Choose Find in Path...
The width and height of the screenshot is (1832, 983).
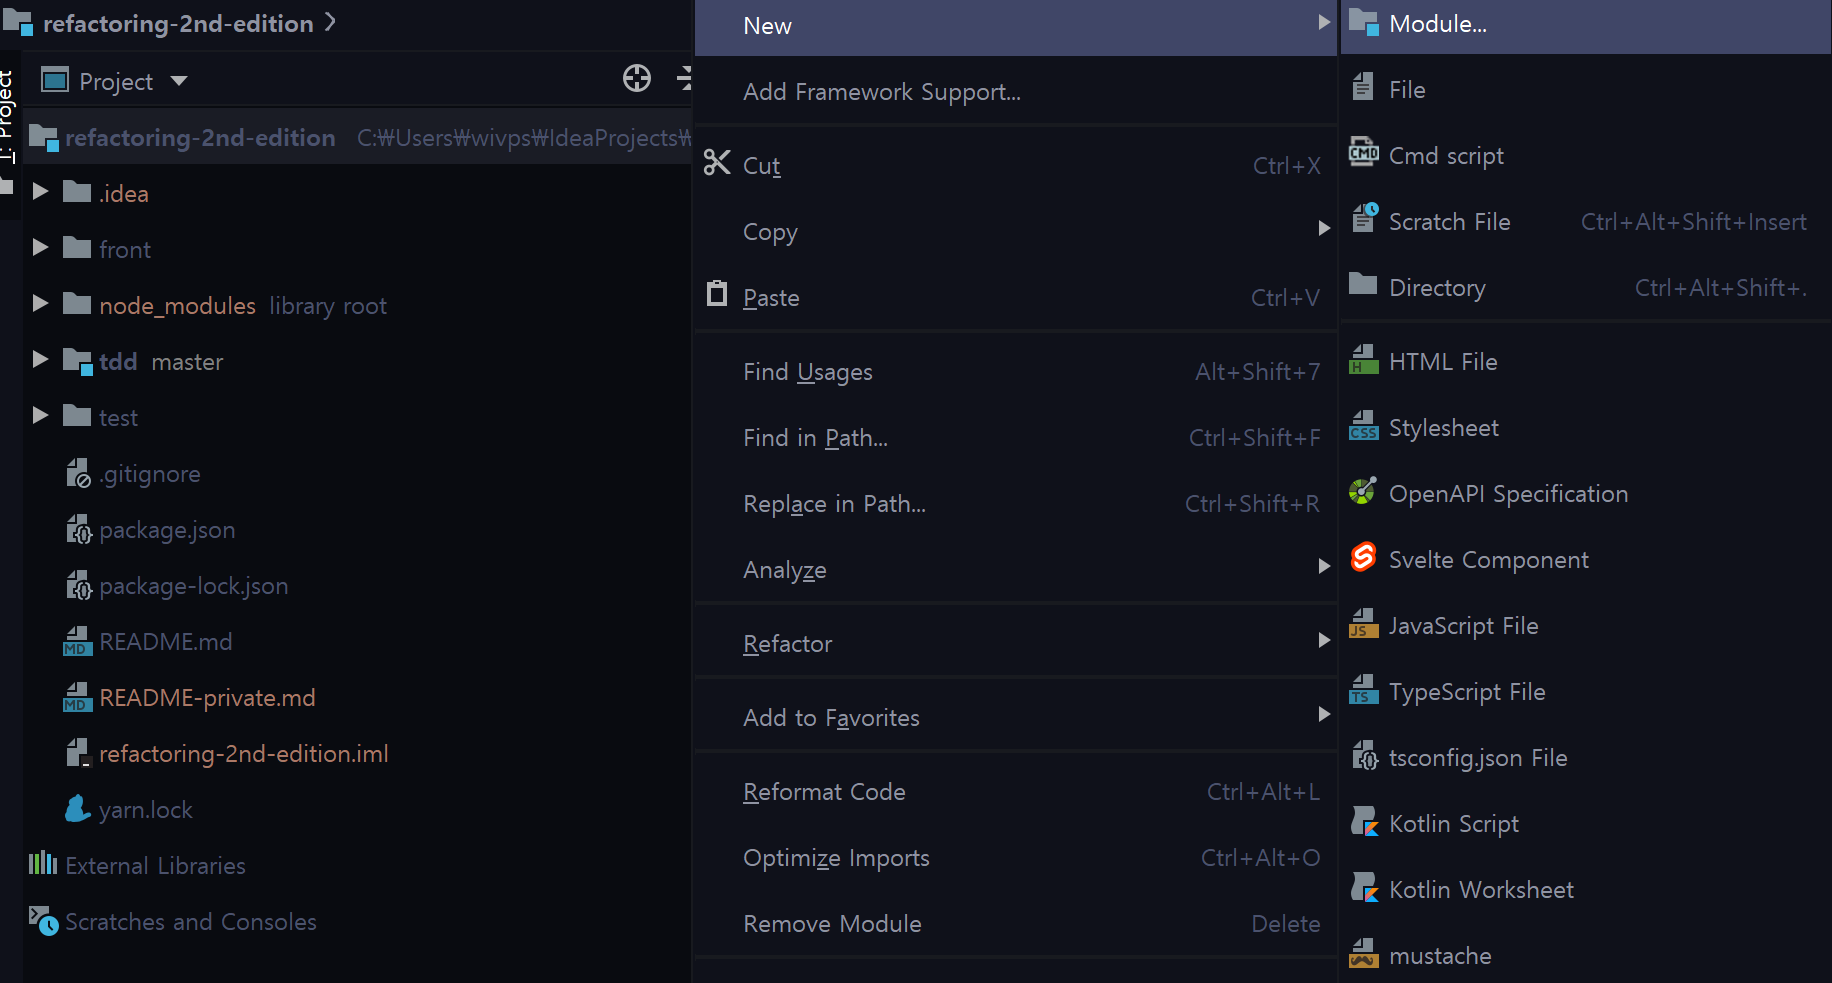click(1015, 438)
